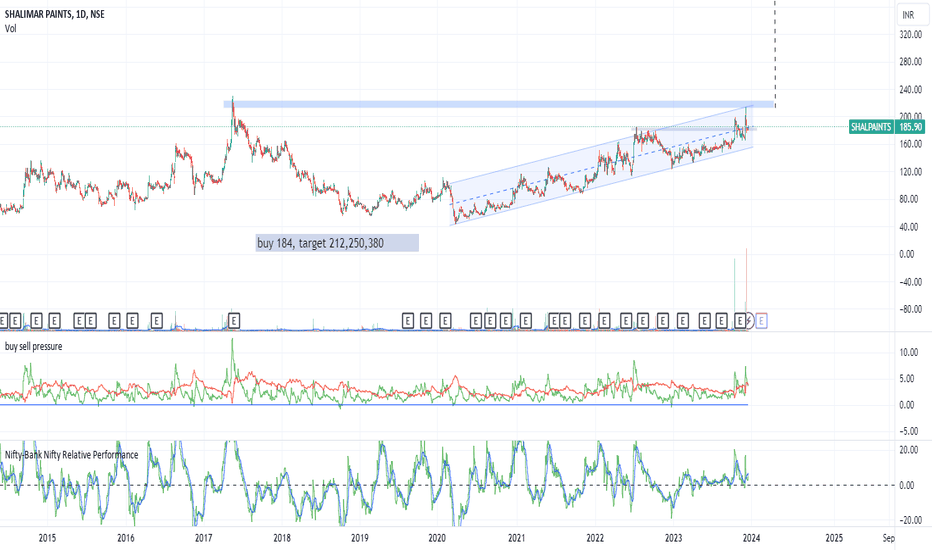Click the 2015 label on the time axis

(48, 538)
